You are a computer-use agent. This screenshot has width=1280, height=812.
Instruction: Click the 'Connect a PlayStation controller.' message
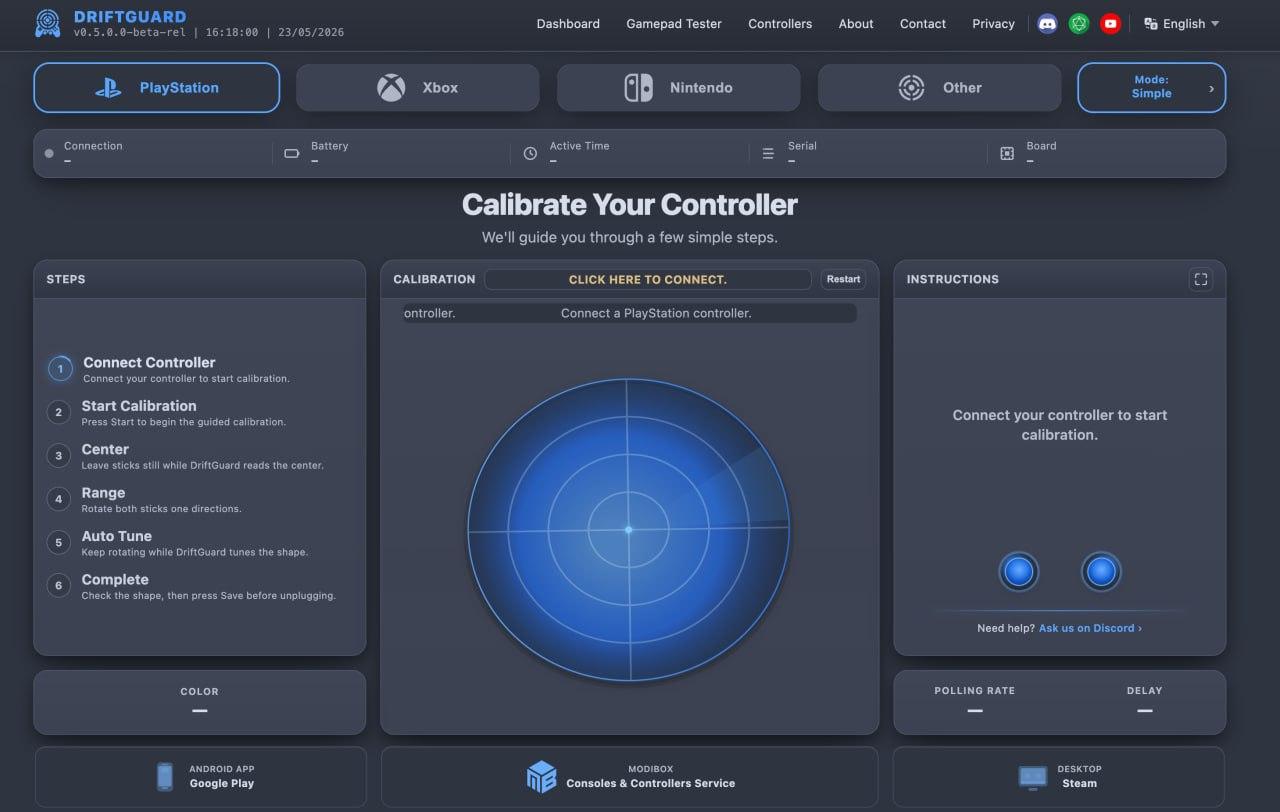pyautogui.click(x=656, y=313)
